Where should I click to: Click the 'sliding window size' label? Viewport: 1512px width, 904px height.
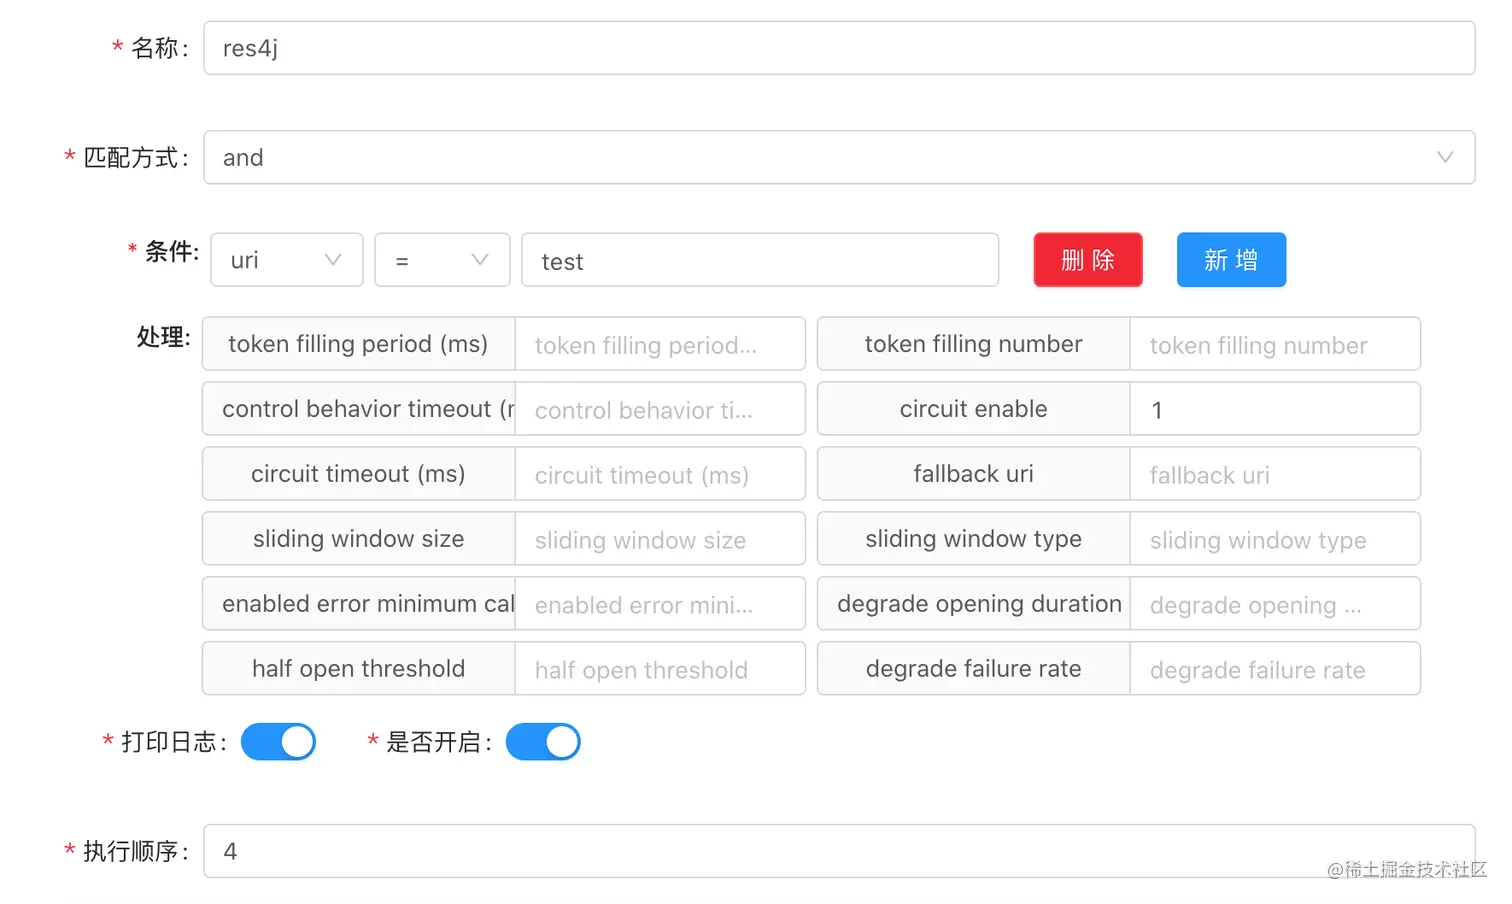[358, 539]
